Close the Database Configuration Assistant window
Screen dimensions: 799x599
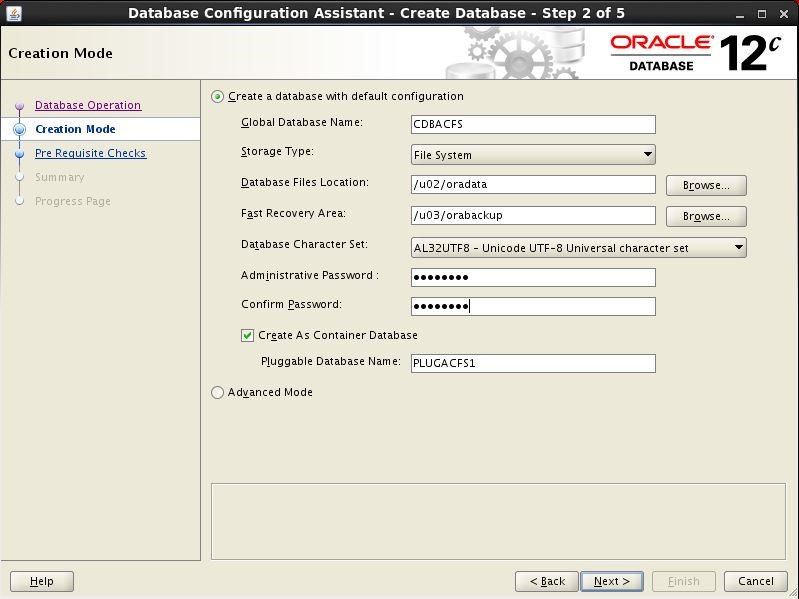coord(784,14)
